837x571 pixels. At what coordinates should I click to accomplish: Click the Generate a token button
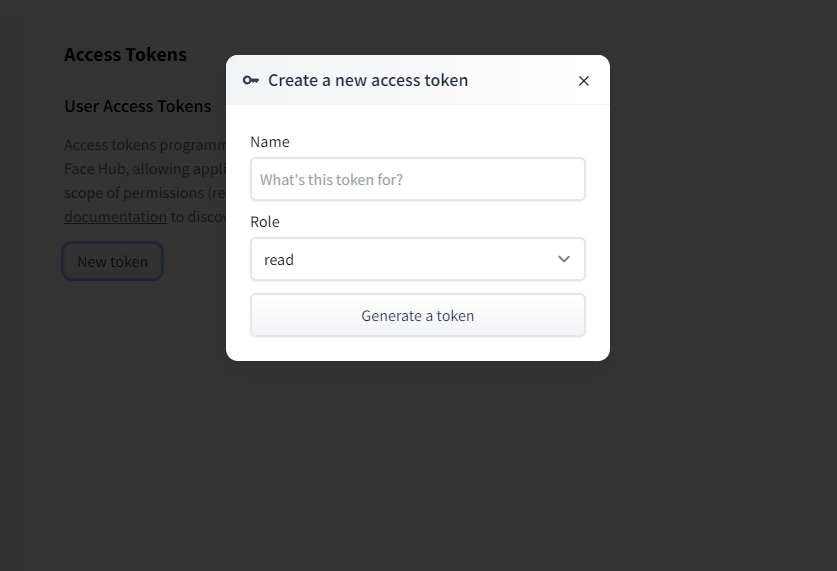(418, 315)
